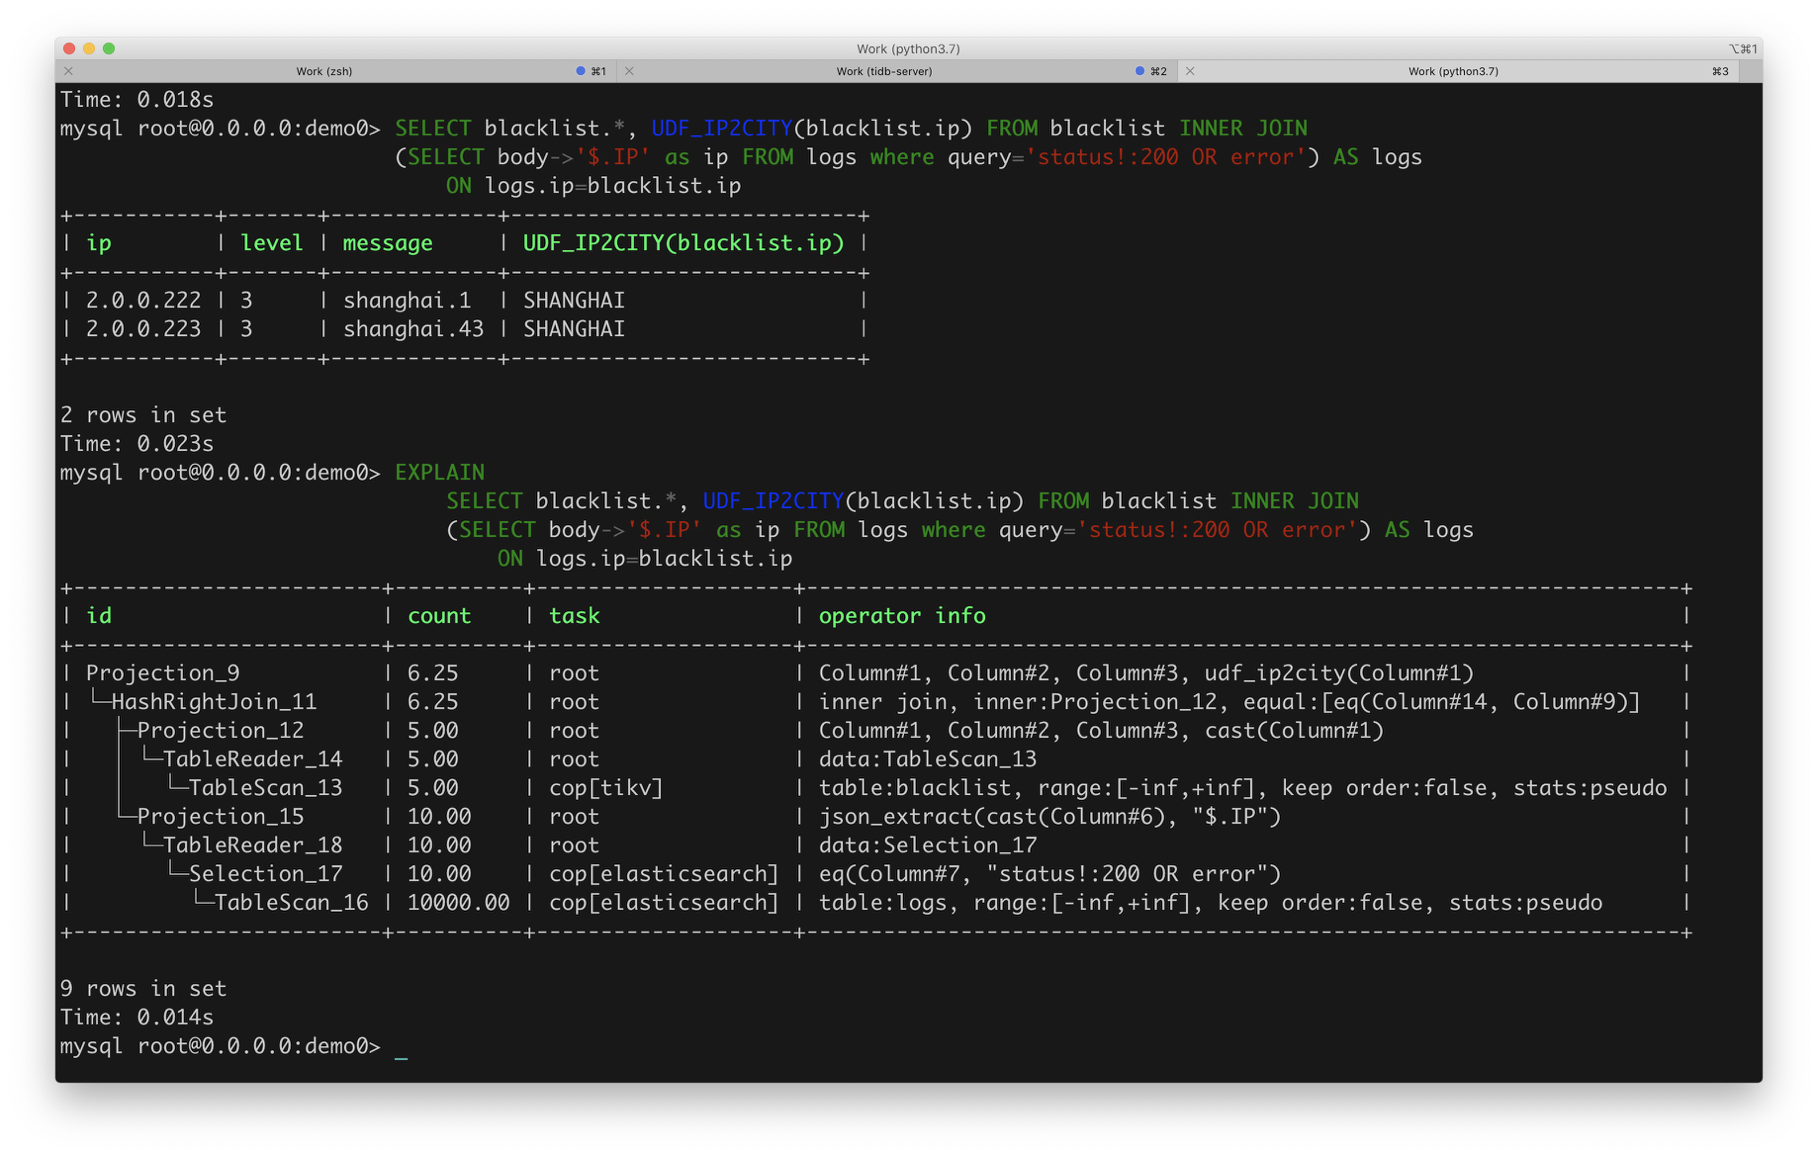
Task: Click 'cop[tikv]' task cell
Action: pos(606,788)
